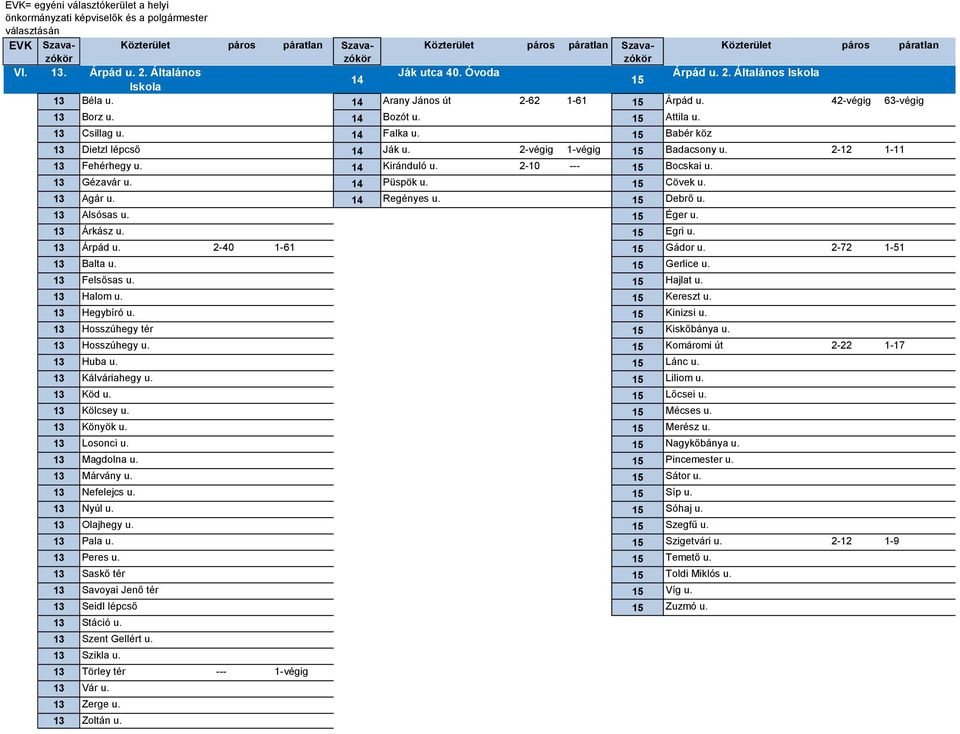Click the '63-végig' odd range value
Screen dimensions: 960x734
click(904, 101)
